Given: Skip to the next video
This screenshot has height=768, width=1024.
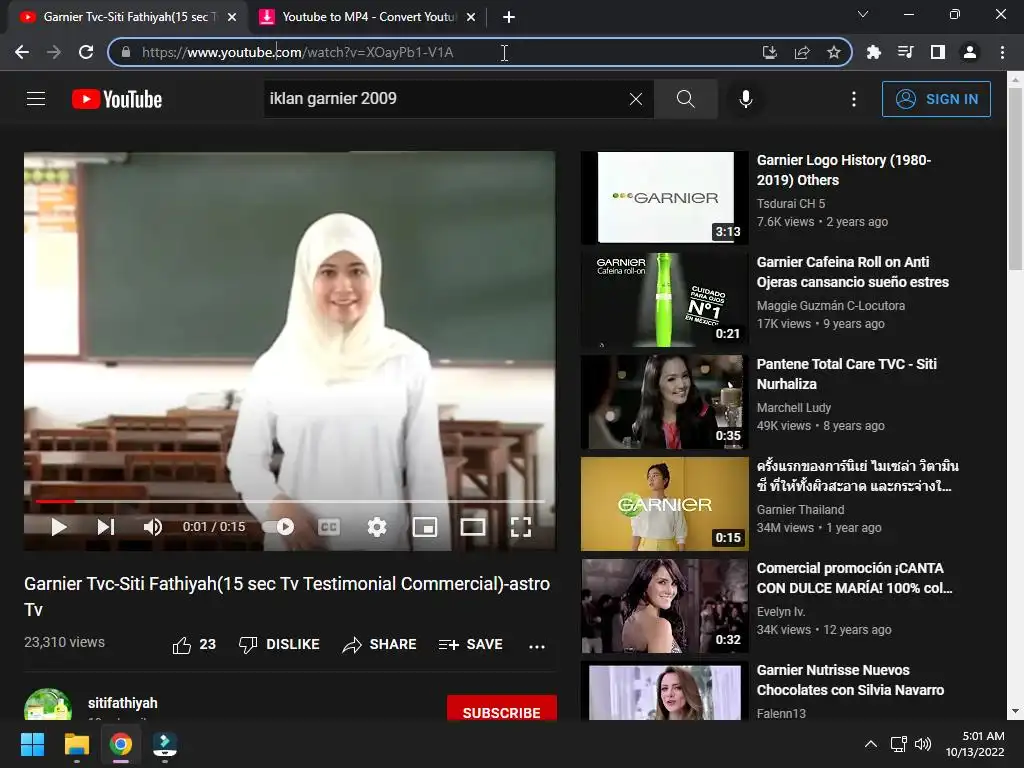Looking at the screenshot, I should [106, 526].
